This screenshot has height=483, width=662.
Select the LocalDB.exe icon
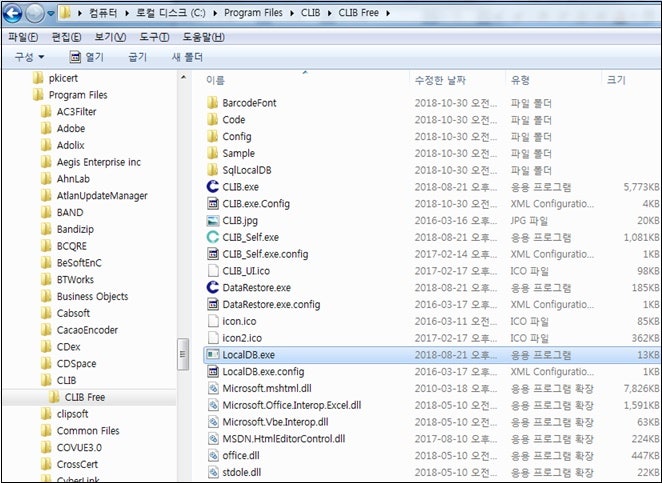[x=213, y=355]
